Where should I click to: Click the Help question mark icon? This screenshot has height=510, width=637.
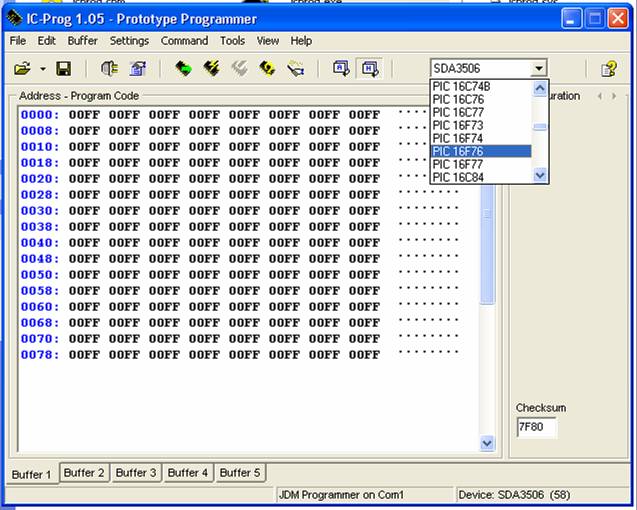(608, 68)
